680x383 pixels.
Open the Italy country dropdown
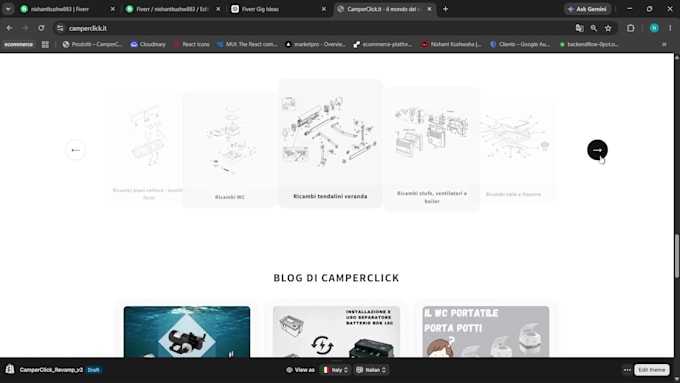click(x=335, y=370)
